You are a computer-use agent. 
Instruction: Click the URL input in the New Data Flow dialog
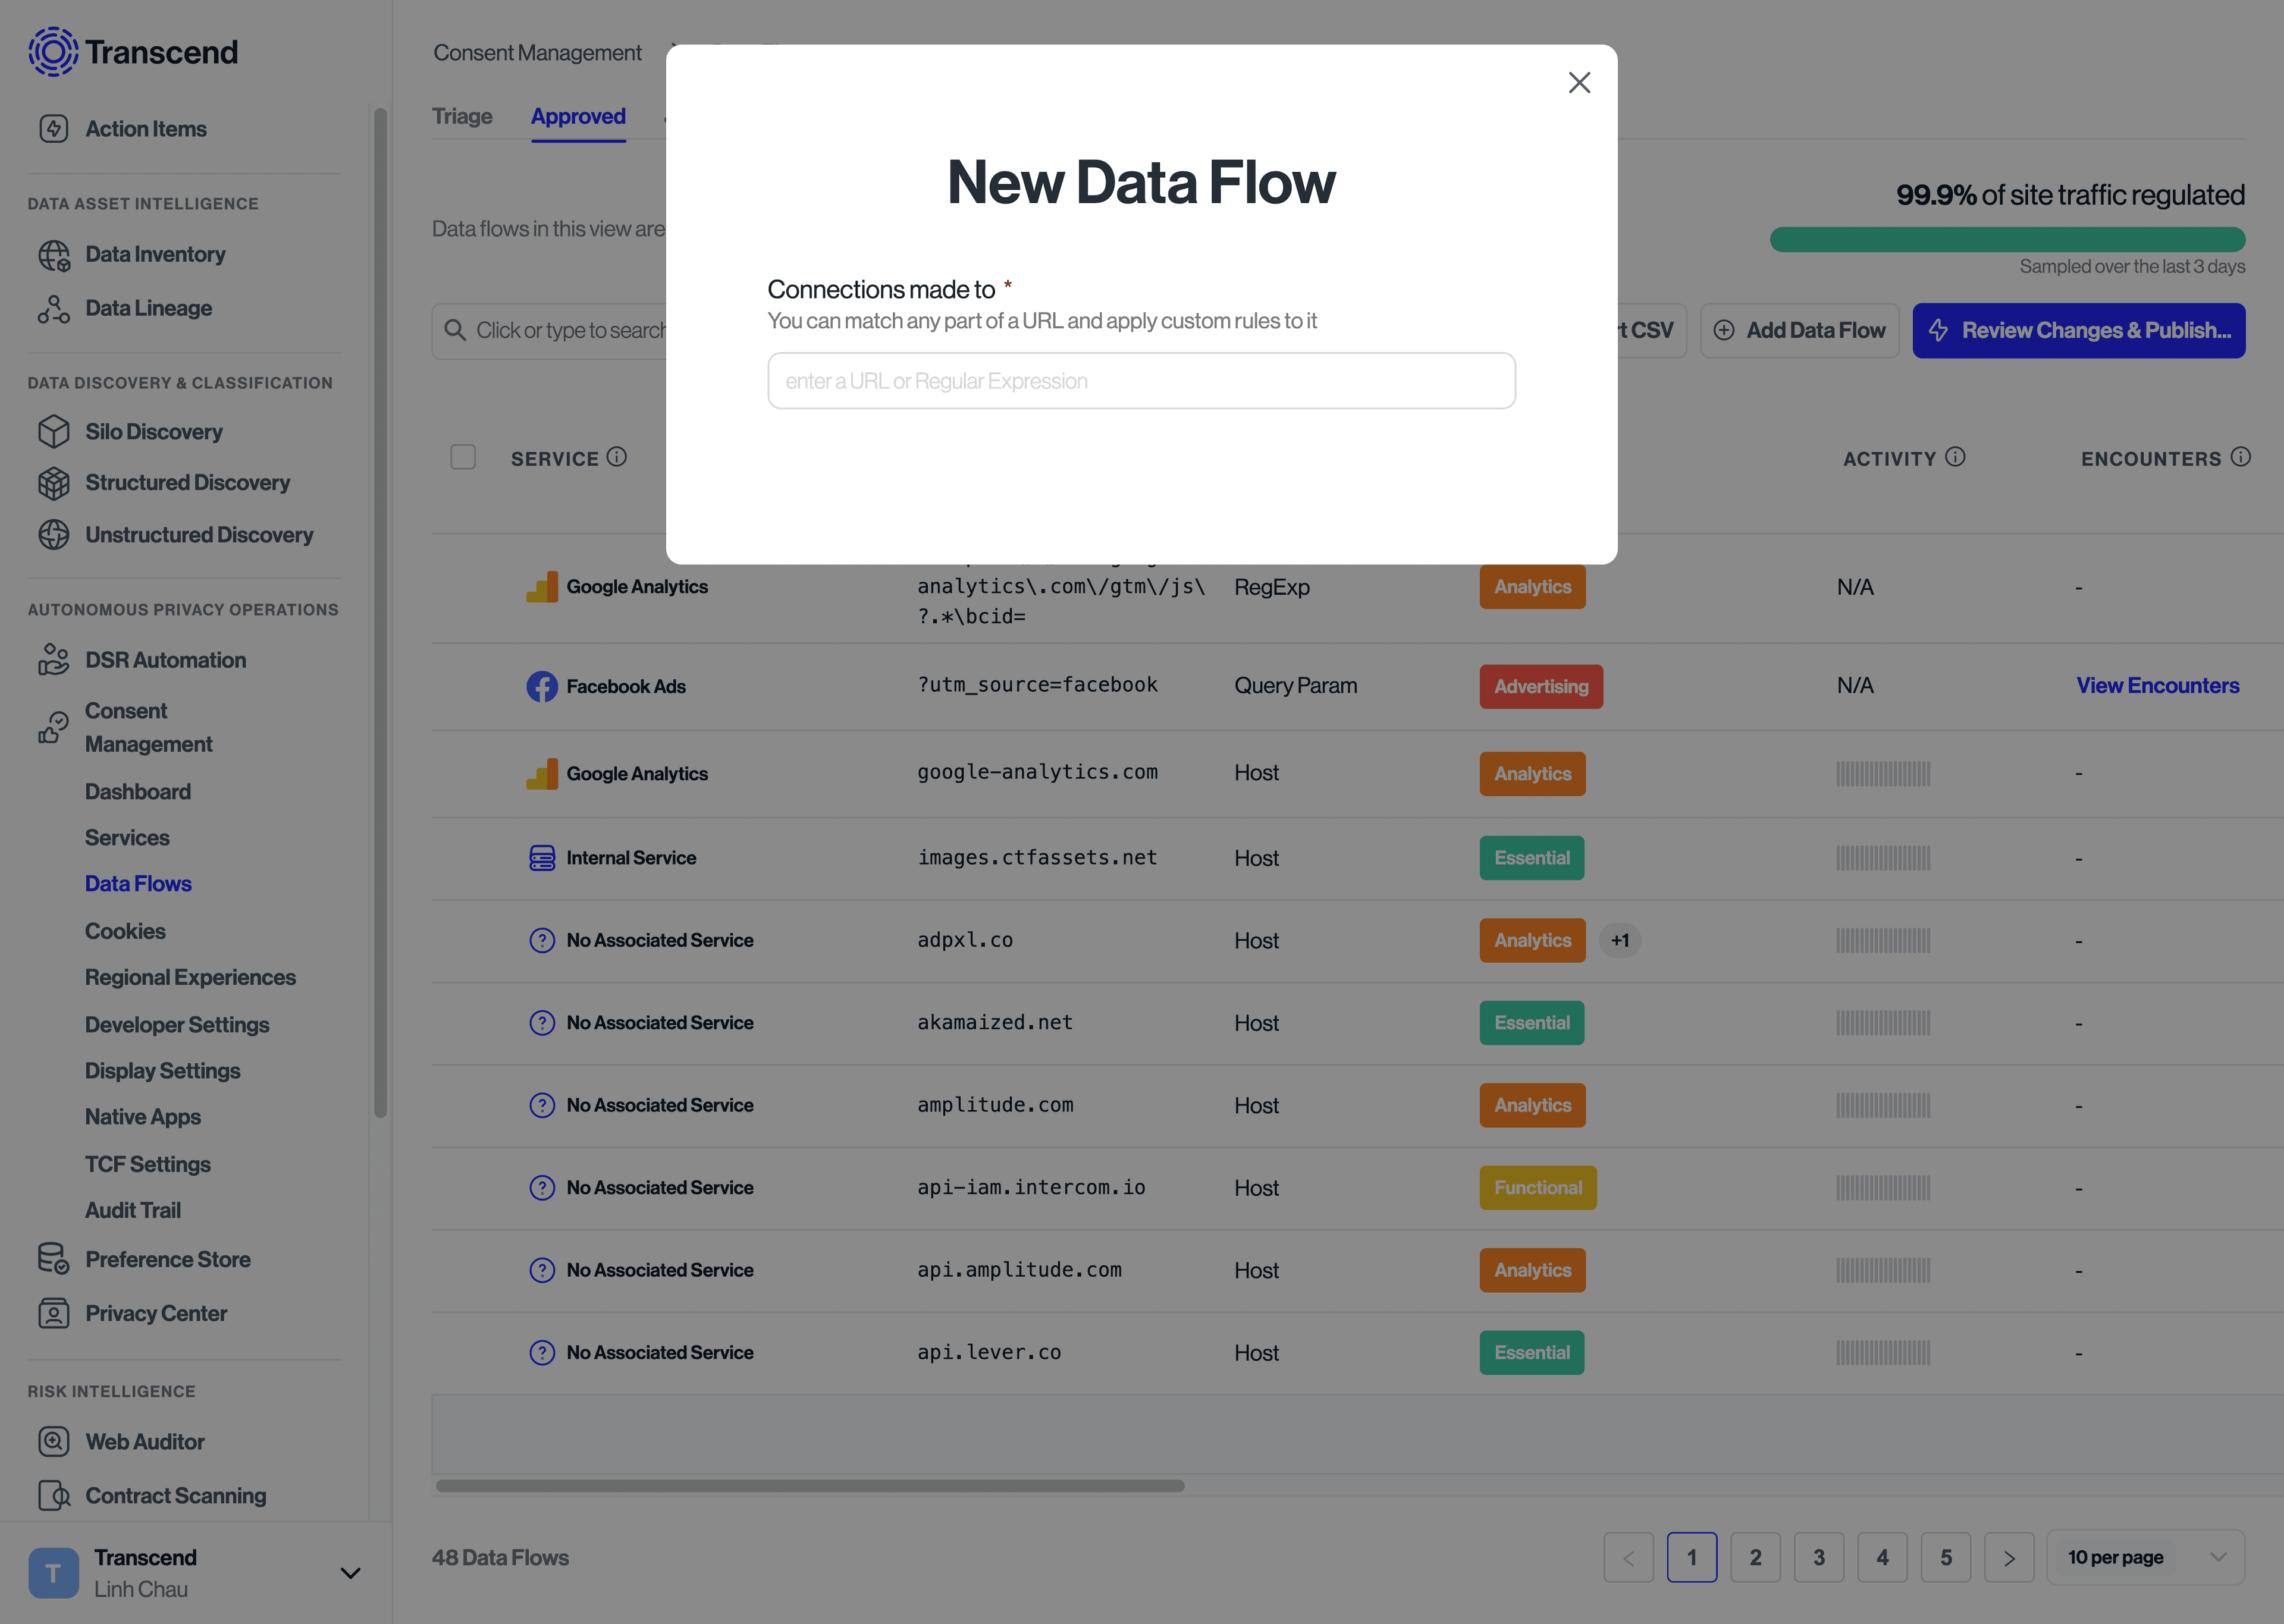coord(1141,380)
